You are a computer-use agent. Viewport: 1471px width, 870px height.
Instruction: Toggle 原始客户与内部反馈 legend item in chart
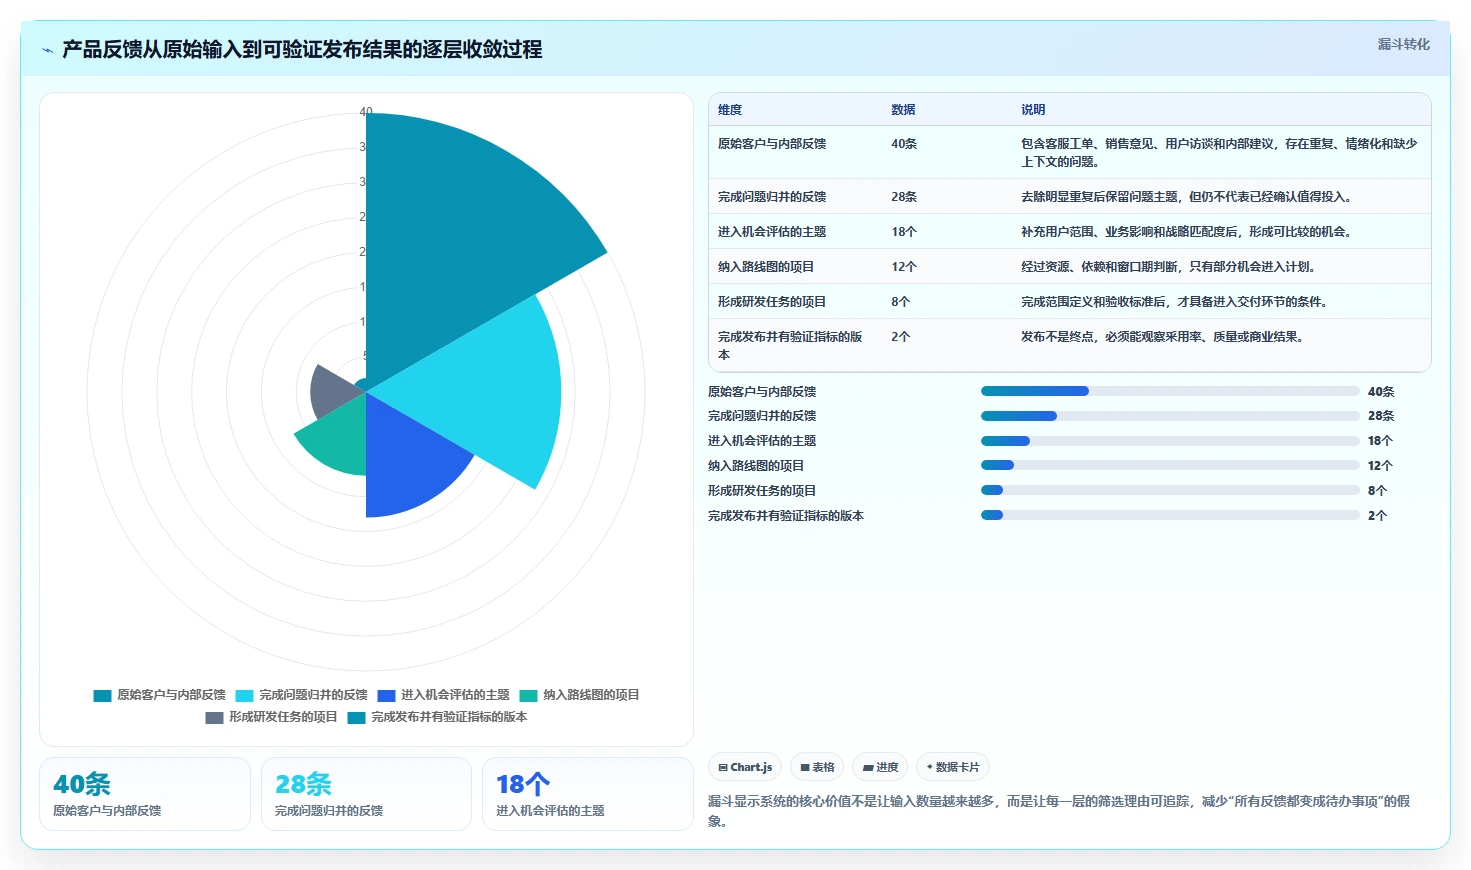160,695
